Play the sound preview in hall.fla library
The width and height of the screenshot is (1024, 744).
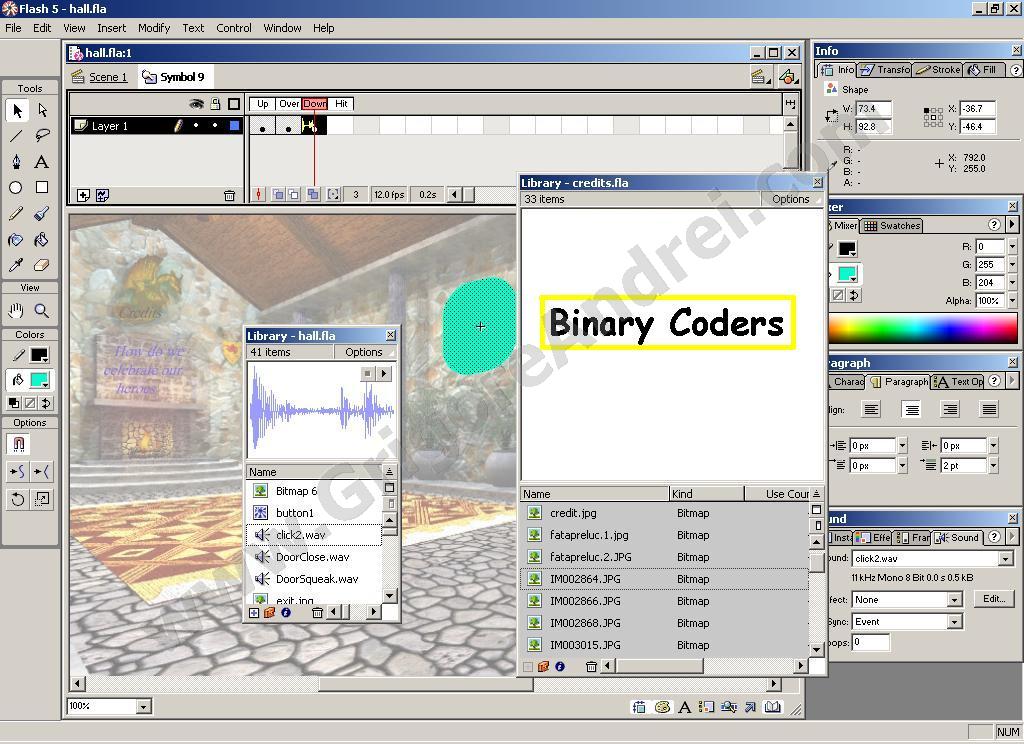coord(384,373)
